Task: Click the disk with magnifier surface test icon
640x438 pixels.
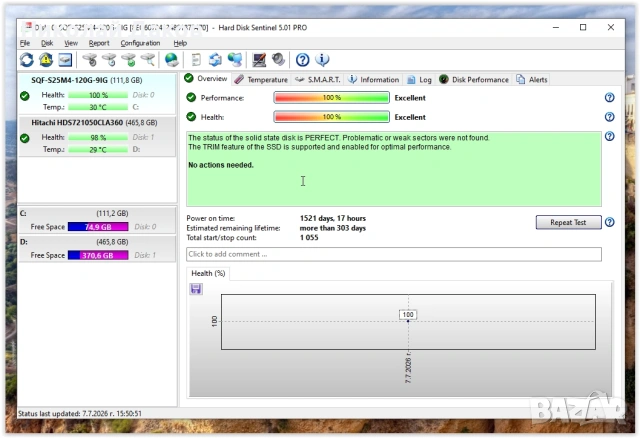Action: [x=148, y=60]
